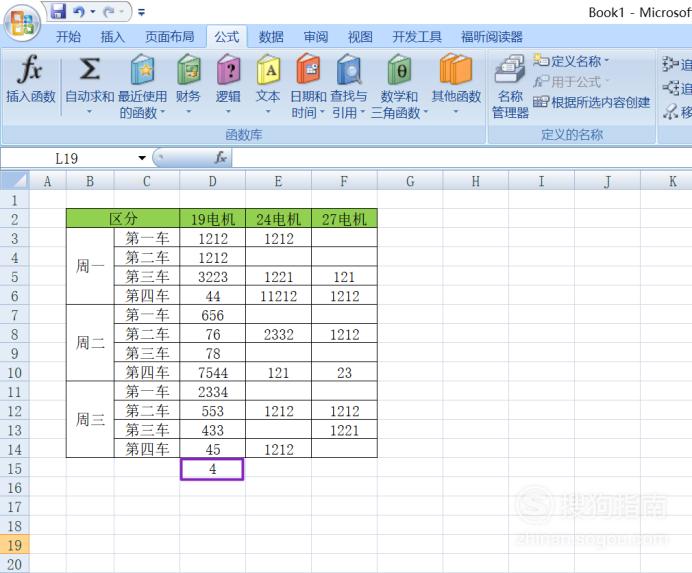Expand the 逻辑 dropdown arrow

(228, 112)
